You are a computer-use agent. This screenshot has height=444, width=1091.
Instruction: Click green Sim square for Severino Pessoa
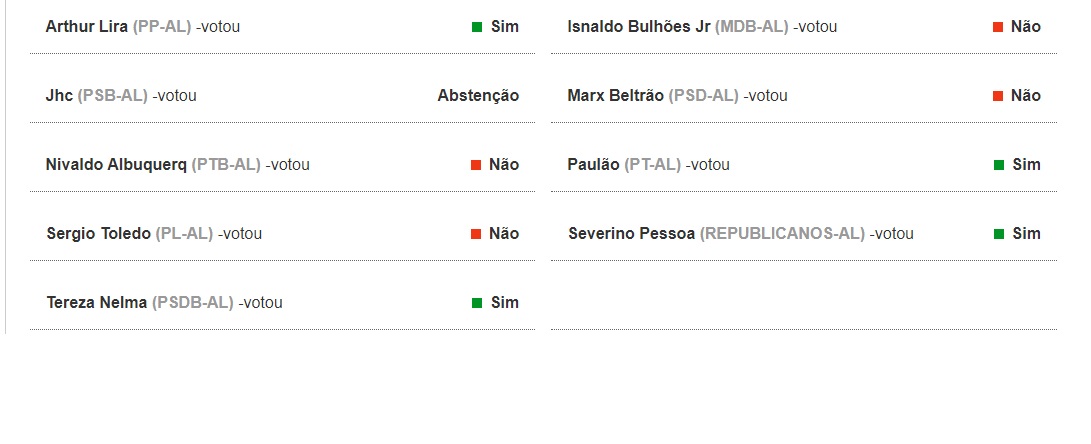[998, 234]
